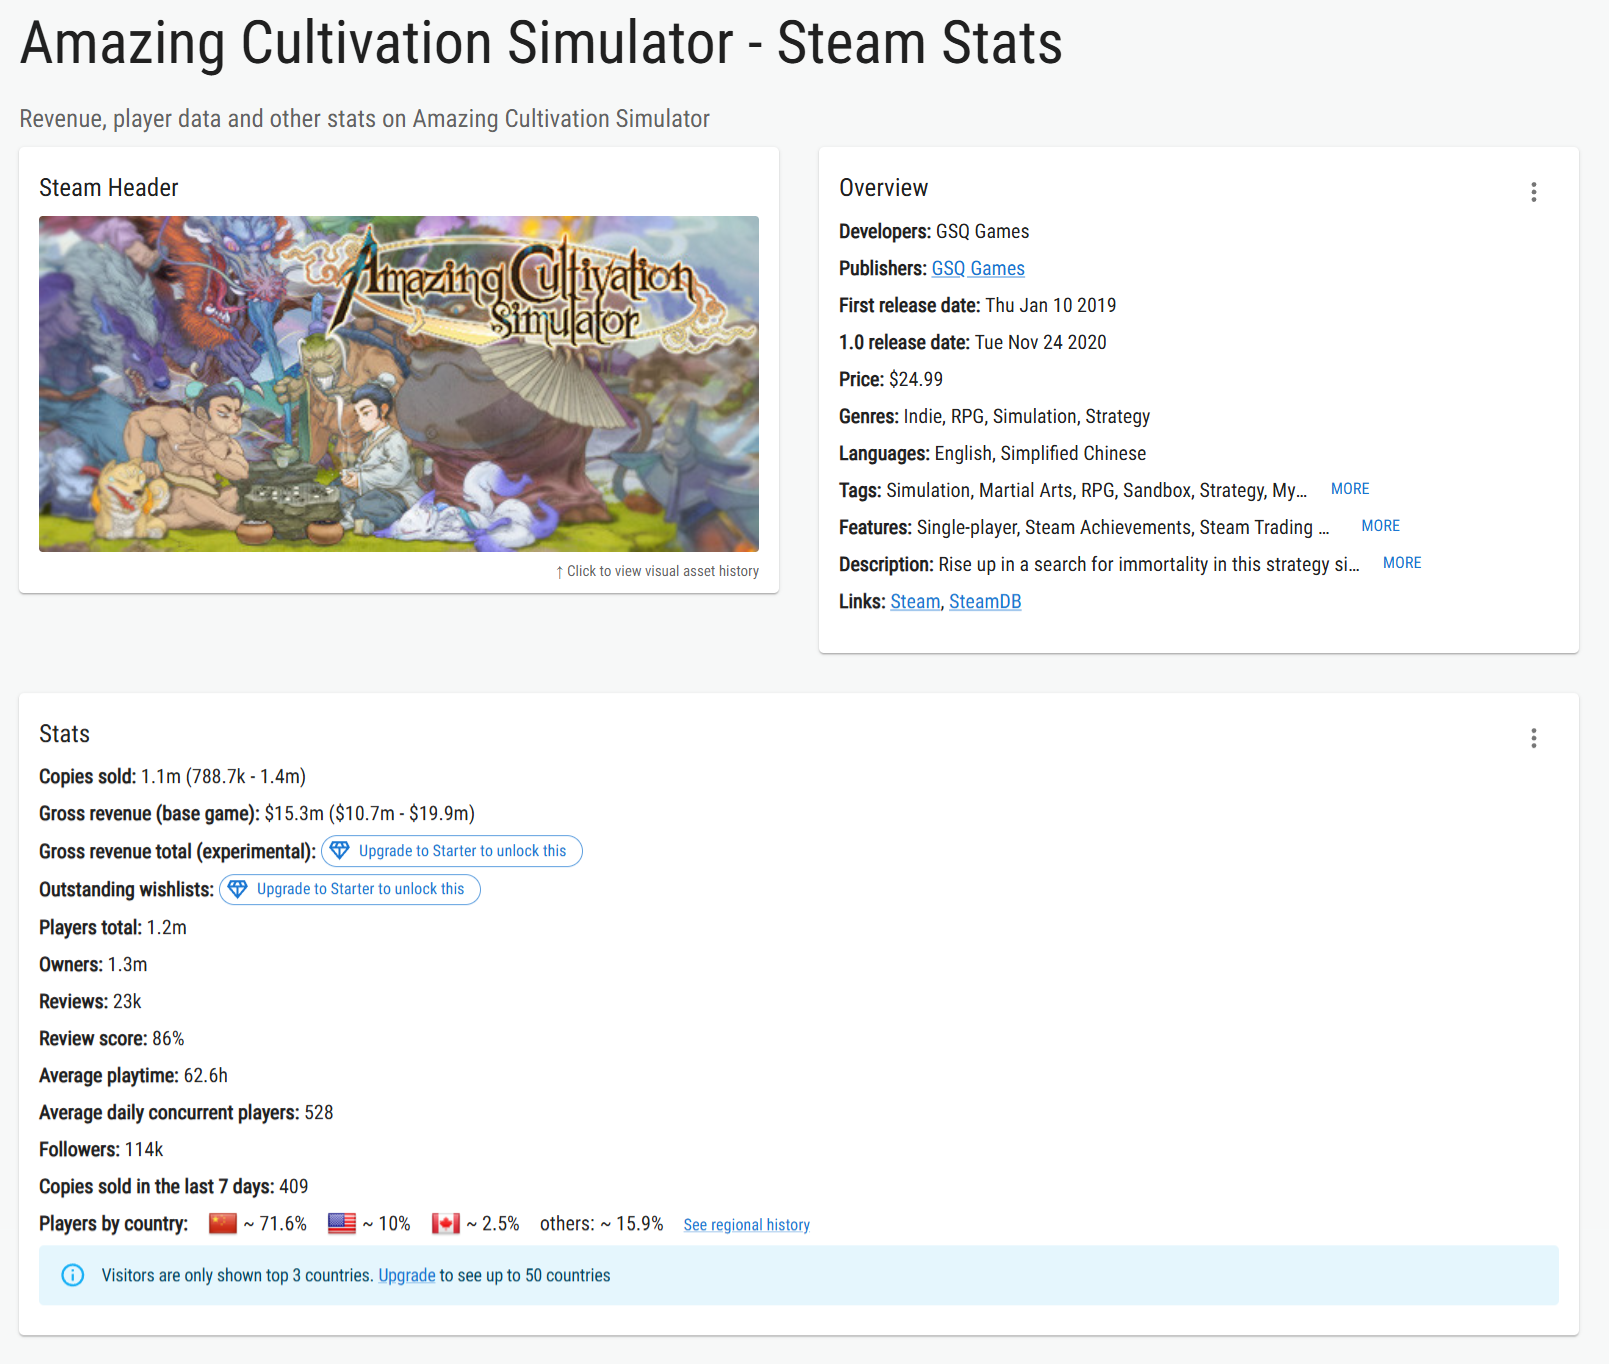
Task: Click the Upgrade link in the visitors notice
Action: point(407,1275)
